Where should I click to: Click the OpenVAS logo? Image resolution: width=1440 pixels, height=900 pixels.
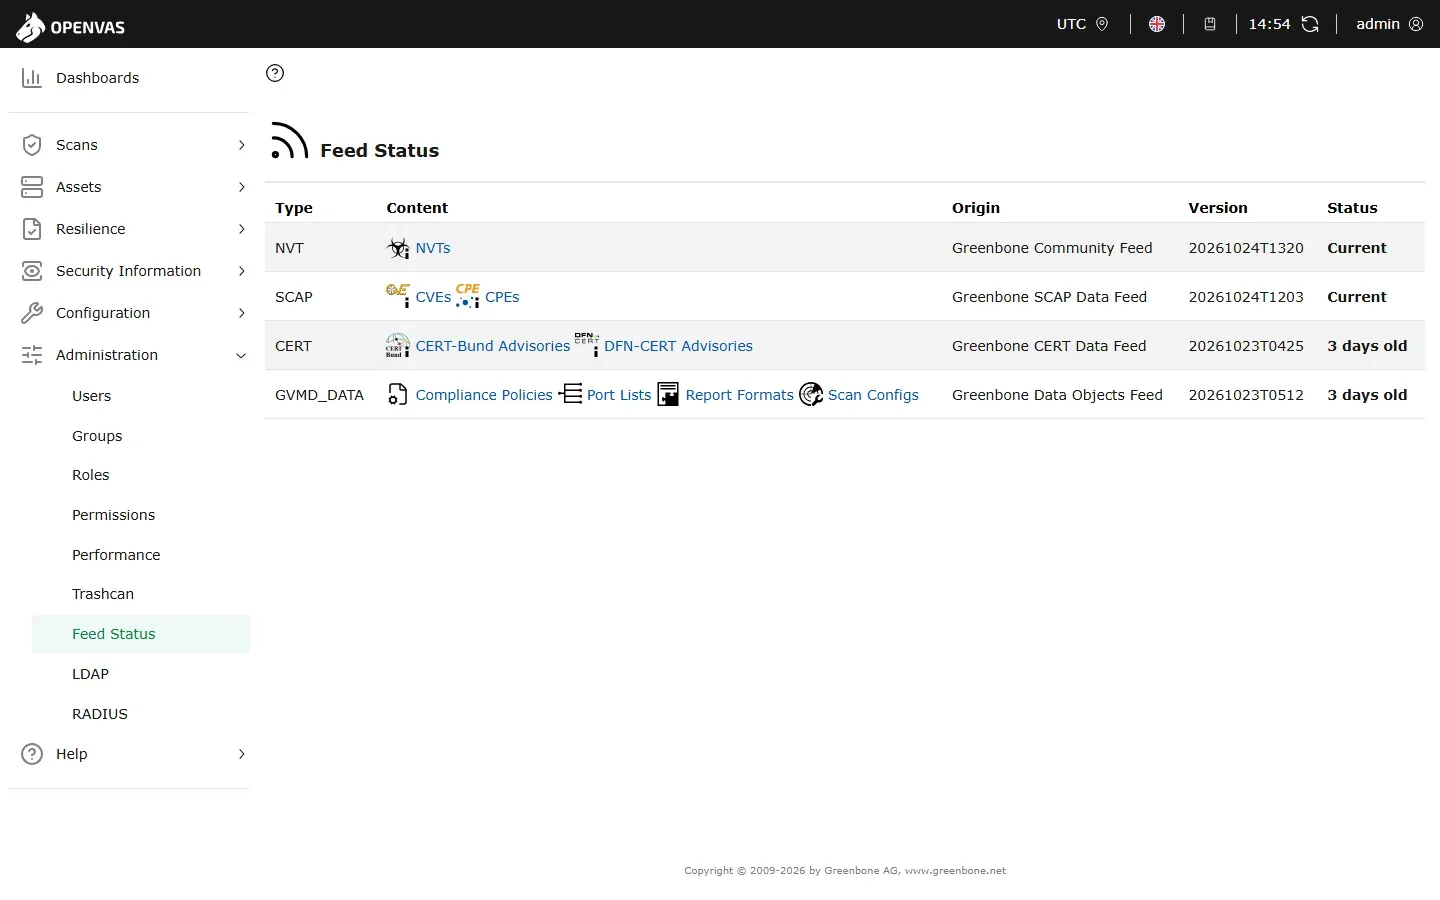71,27
